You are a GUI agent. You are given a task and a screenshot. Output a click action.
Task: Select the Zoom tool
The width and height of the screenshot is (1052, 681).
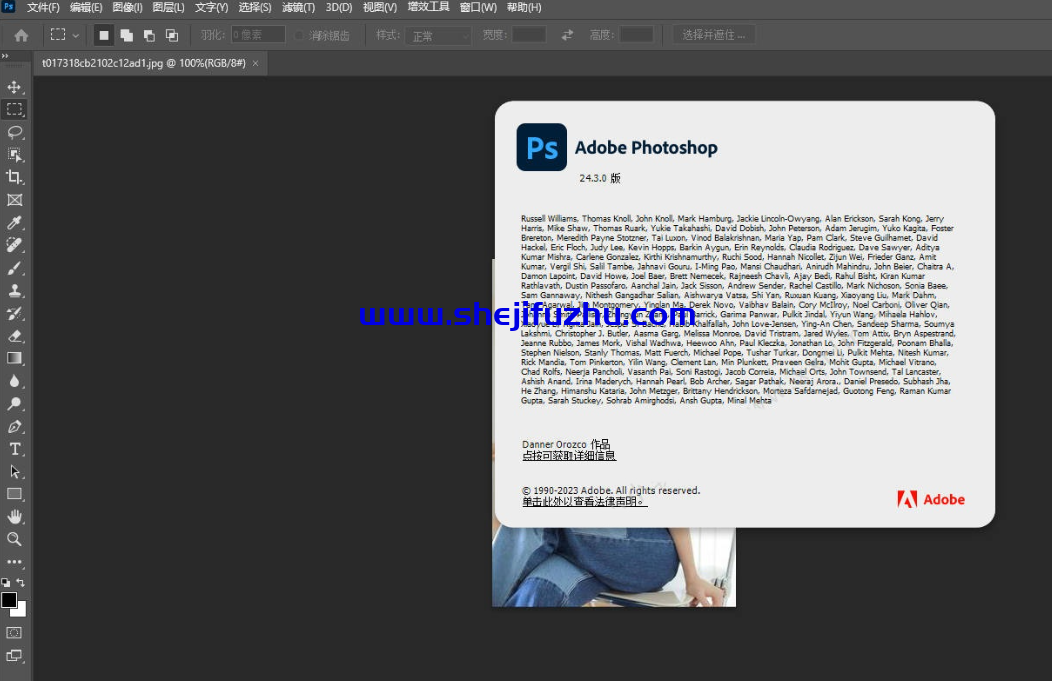tap(14, 539)
